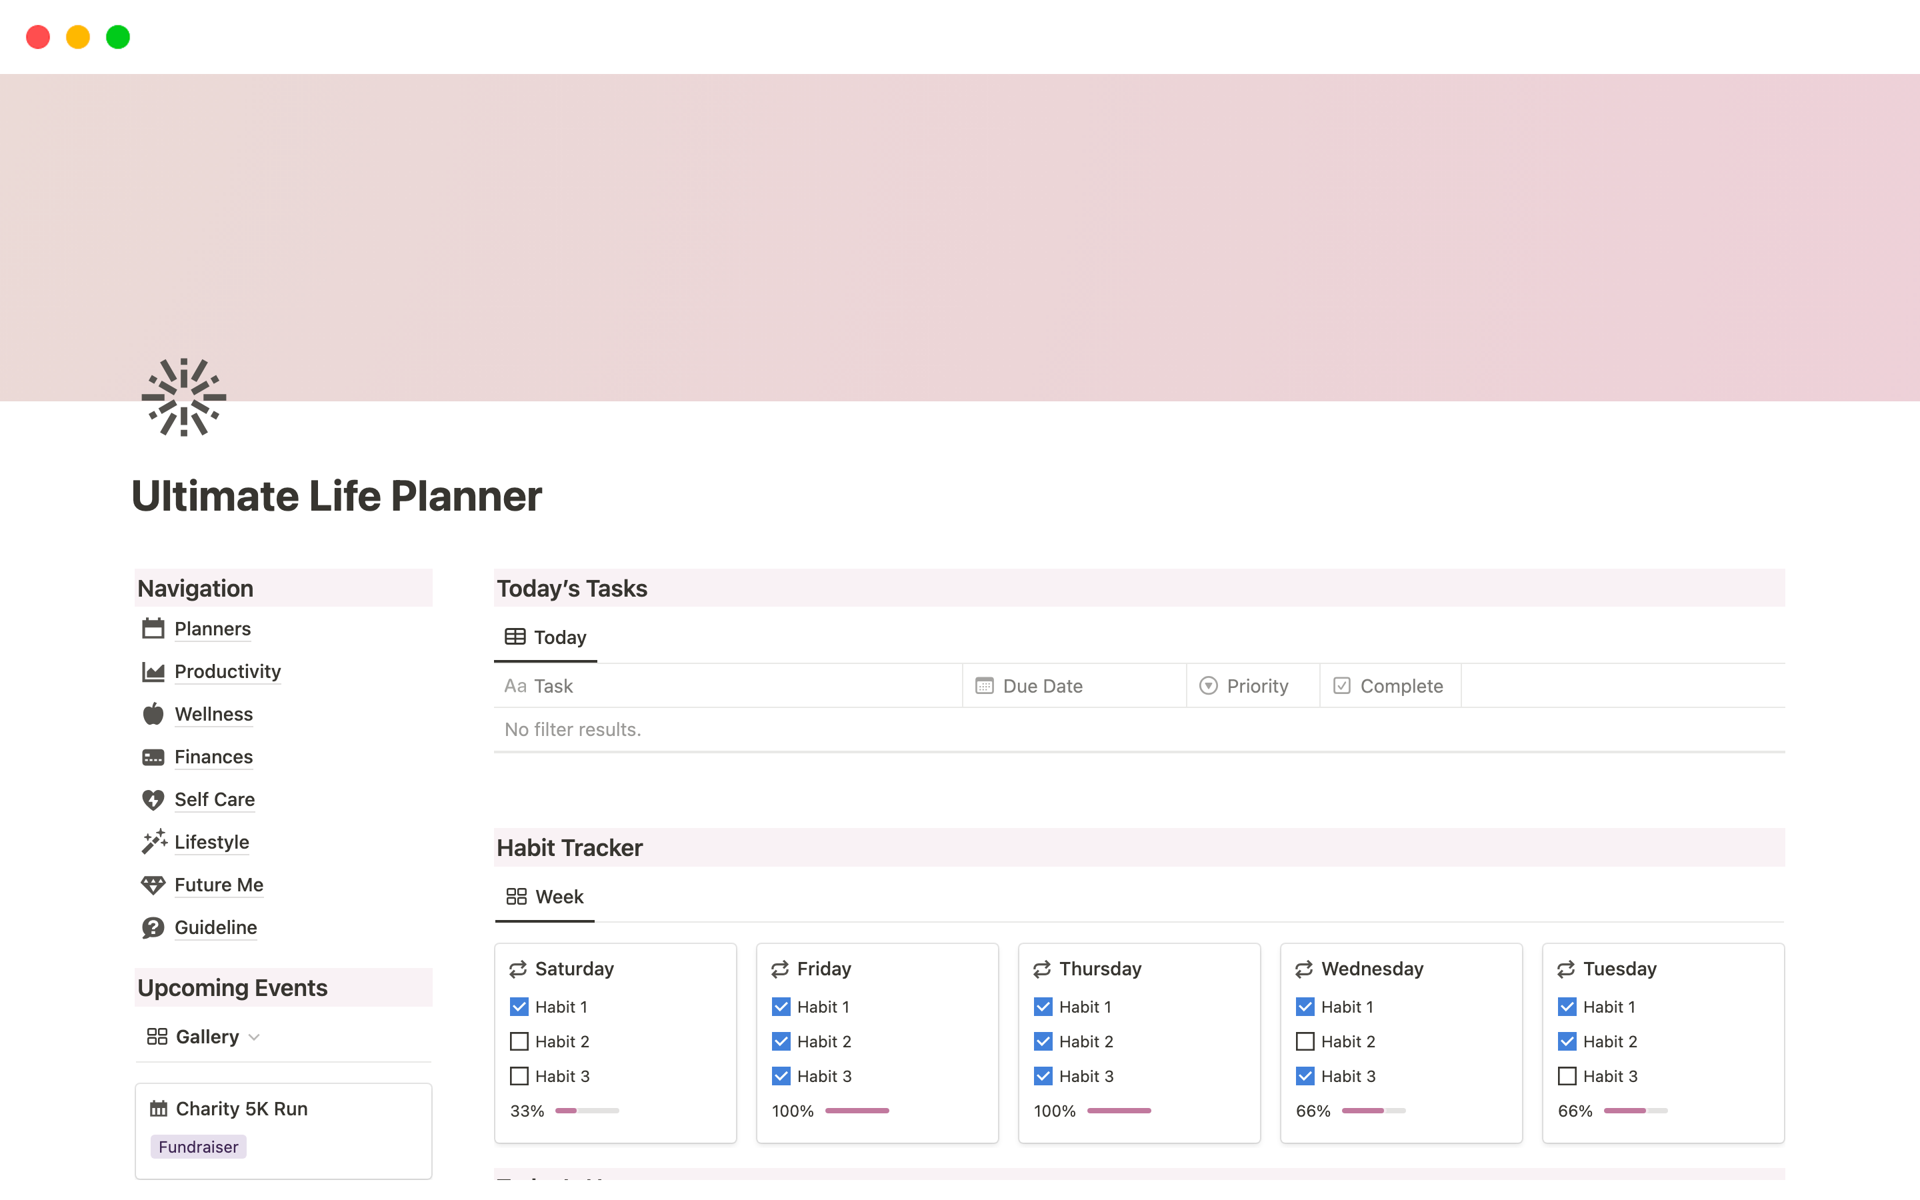Click the chart icon next to Productivity

click(x=153, y=672)
